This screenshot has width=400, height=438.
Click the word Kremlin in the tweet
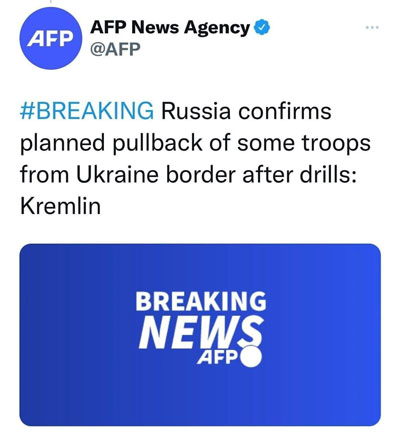(60, 206)
